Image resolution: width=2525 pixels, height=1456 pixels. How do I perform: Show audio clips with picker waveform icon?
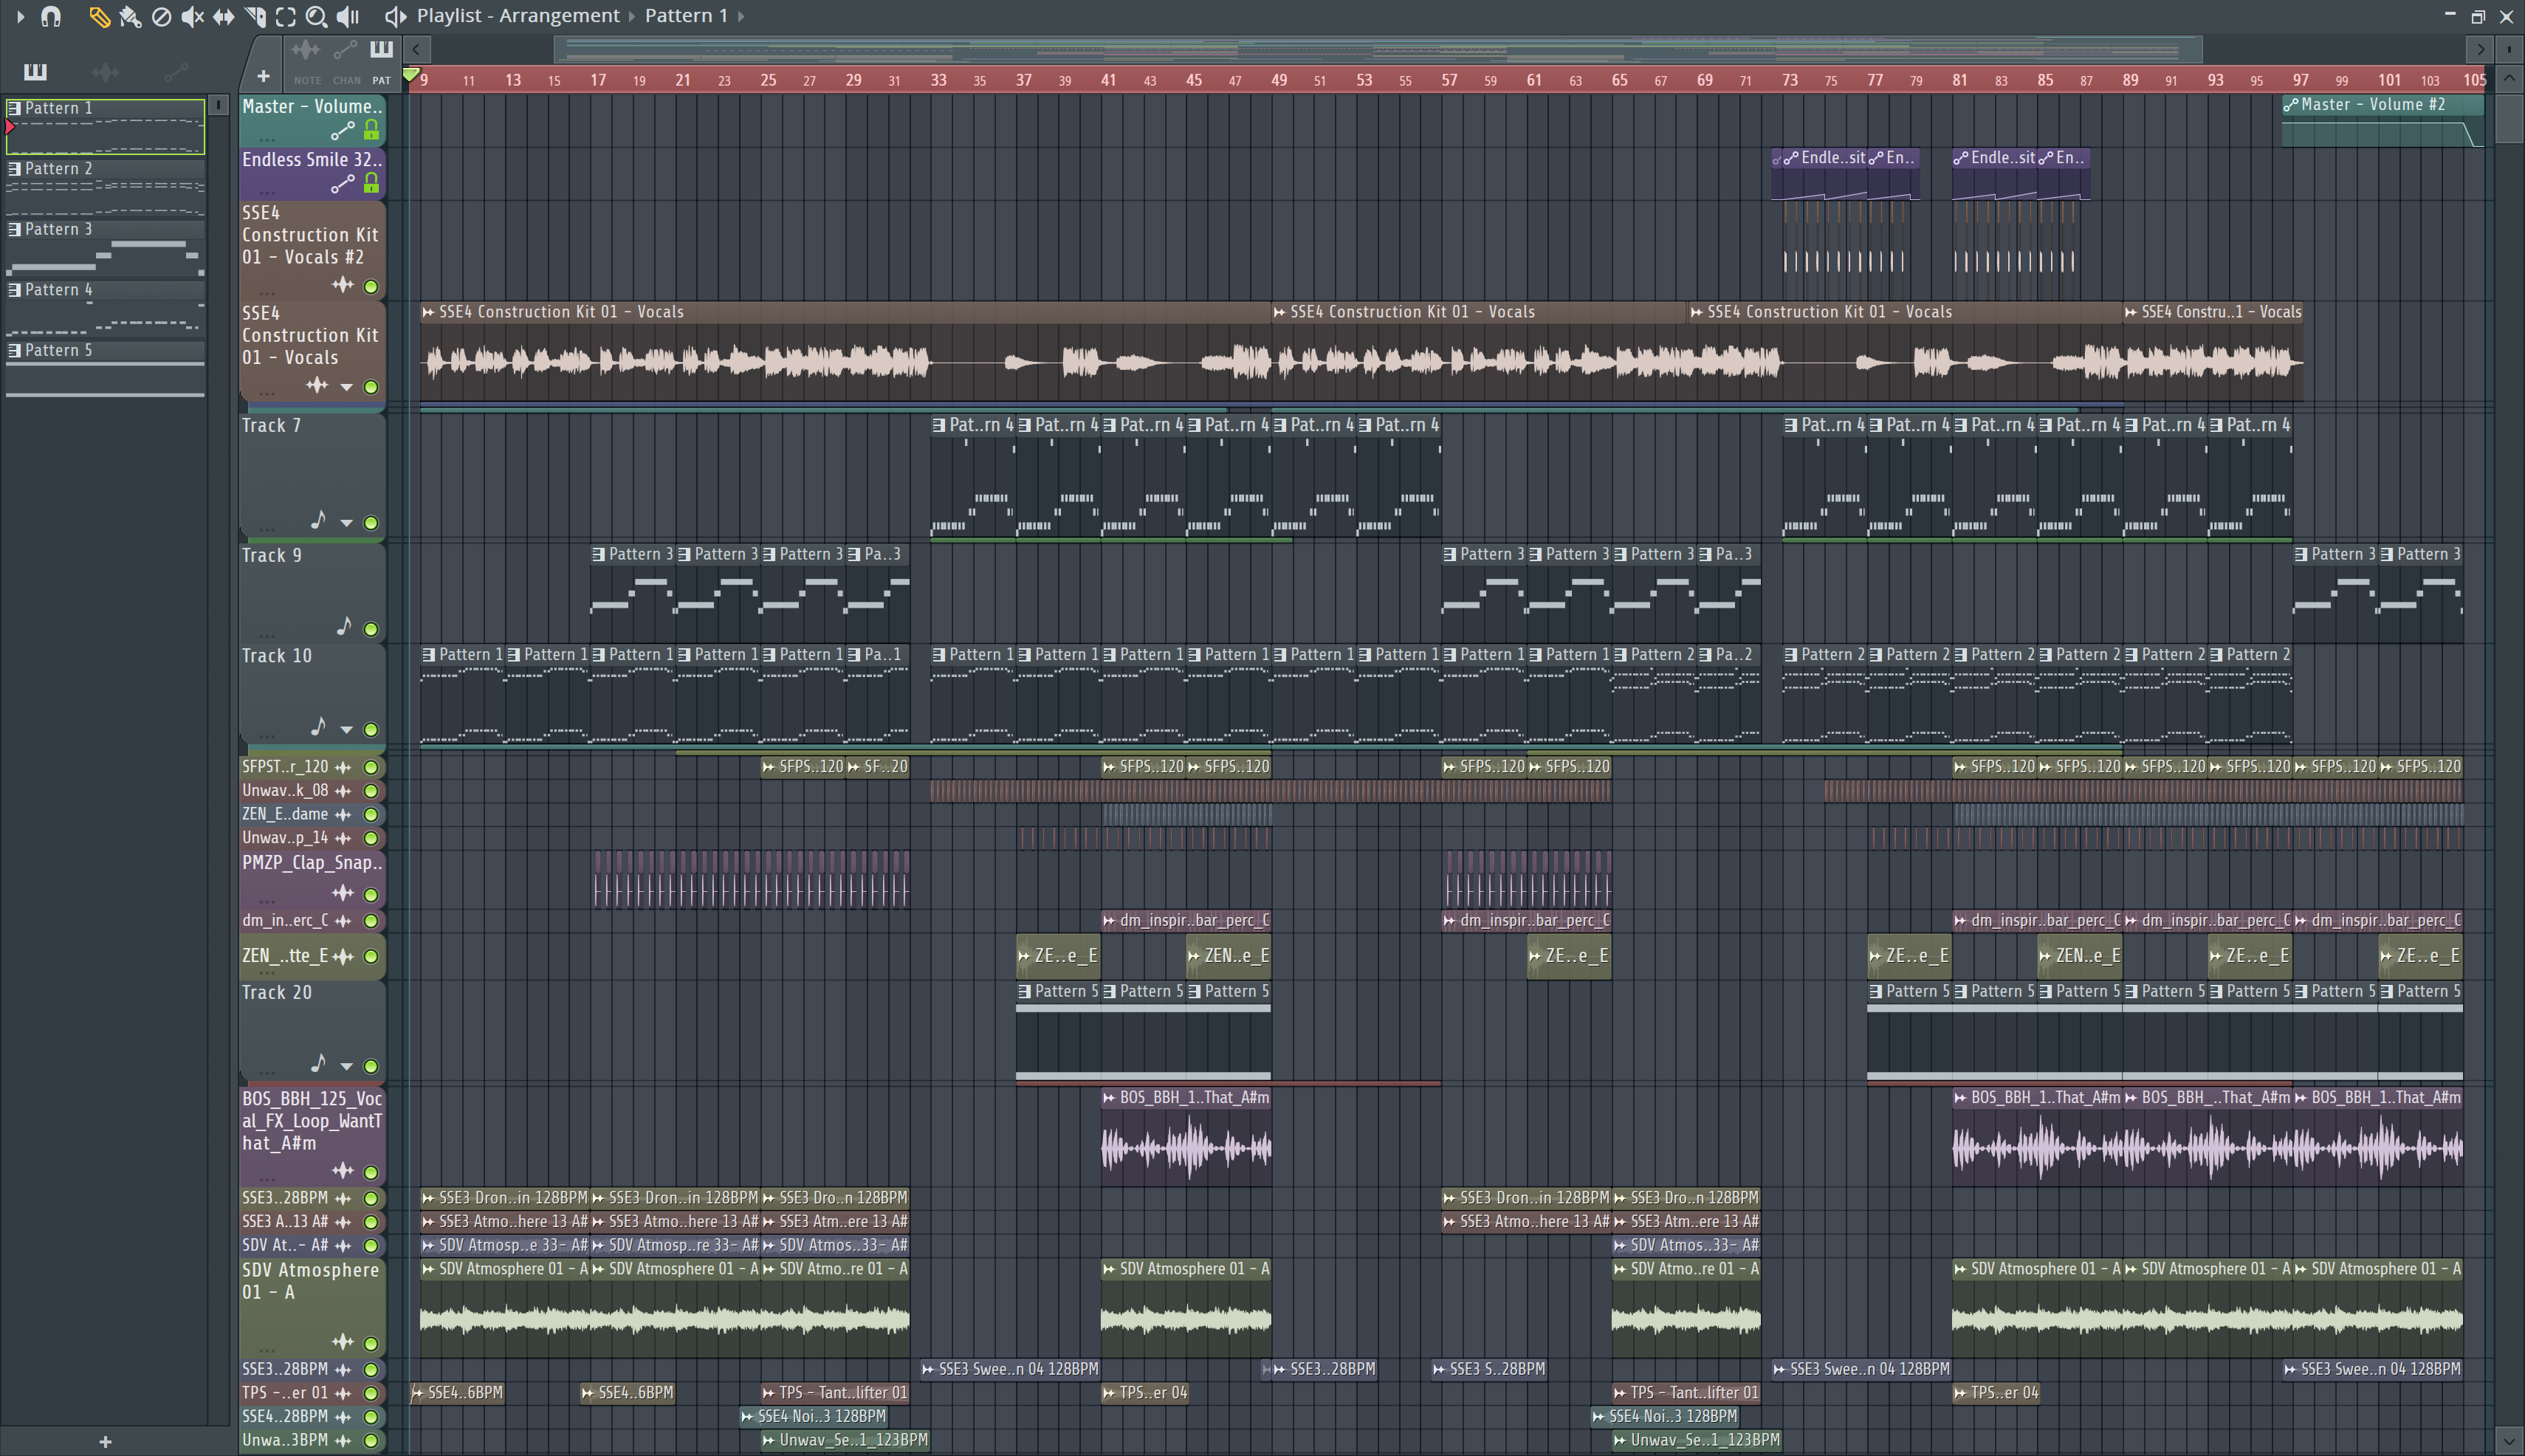tap(105, 71)
